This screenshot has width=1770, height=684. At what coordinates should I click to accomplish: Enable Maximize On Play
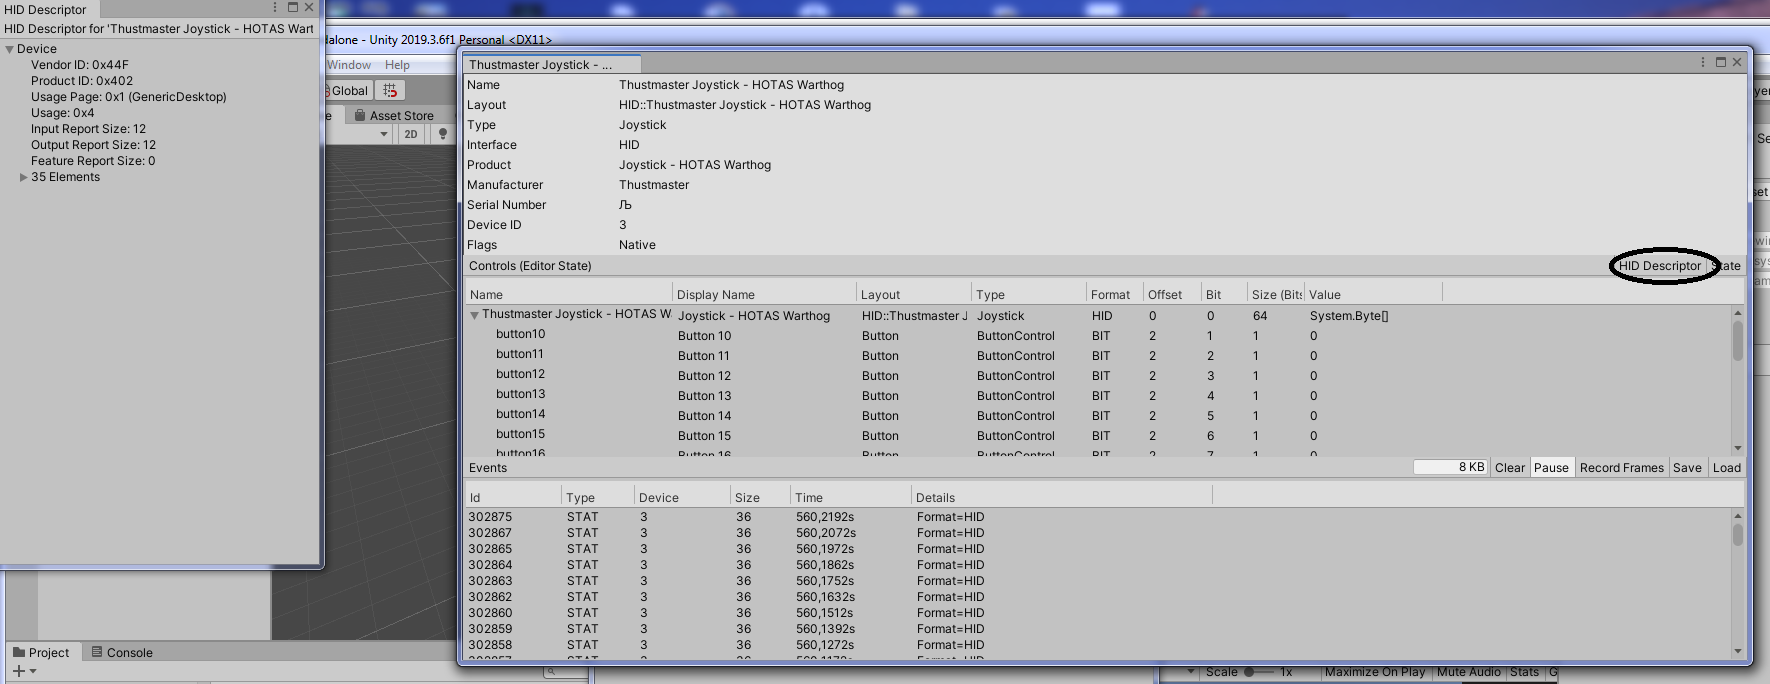coord(1375,672)
